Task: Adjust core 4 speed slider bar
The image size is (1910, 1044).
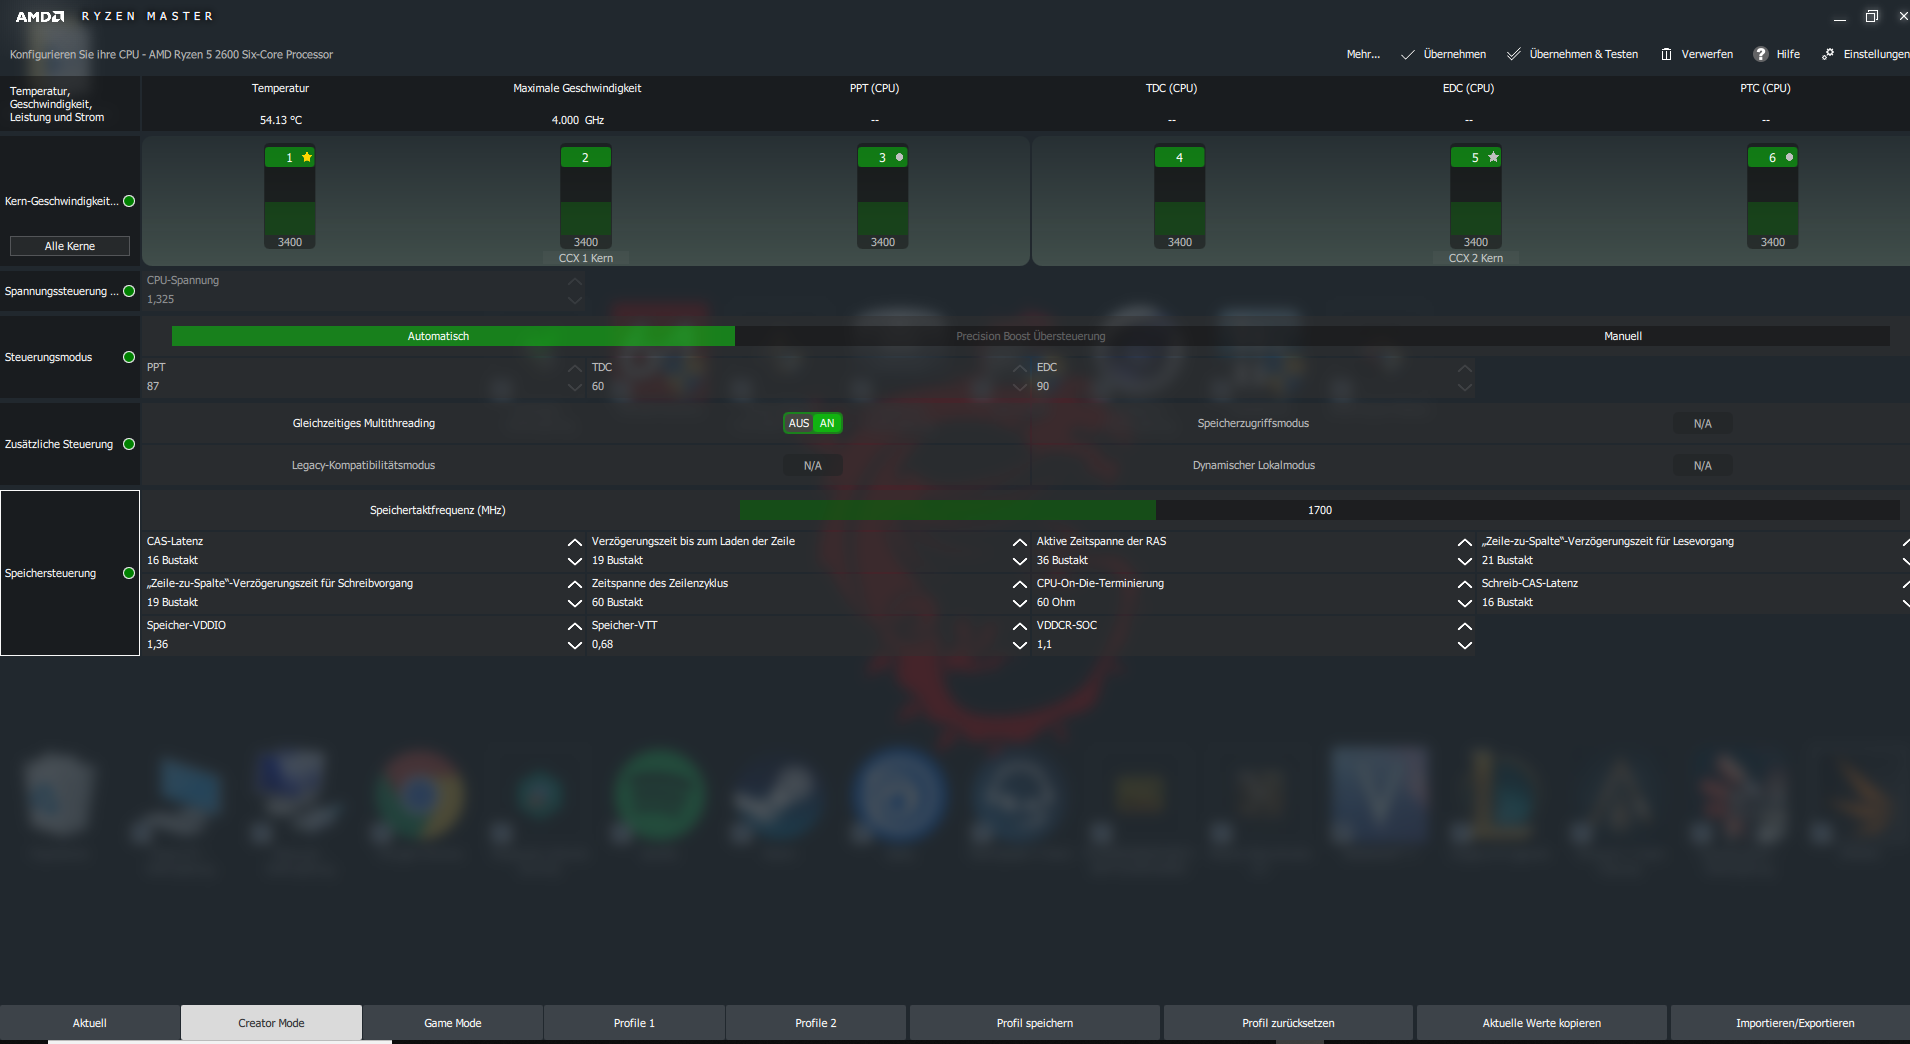Action: click(1180, 201)
